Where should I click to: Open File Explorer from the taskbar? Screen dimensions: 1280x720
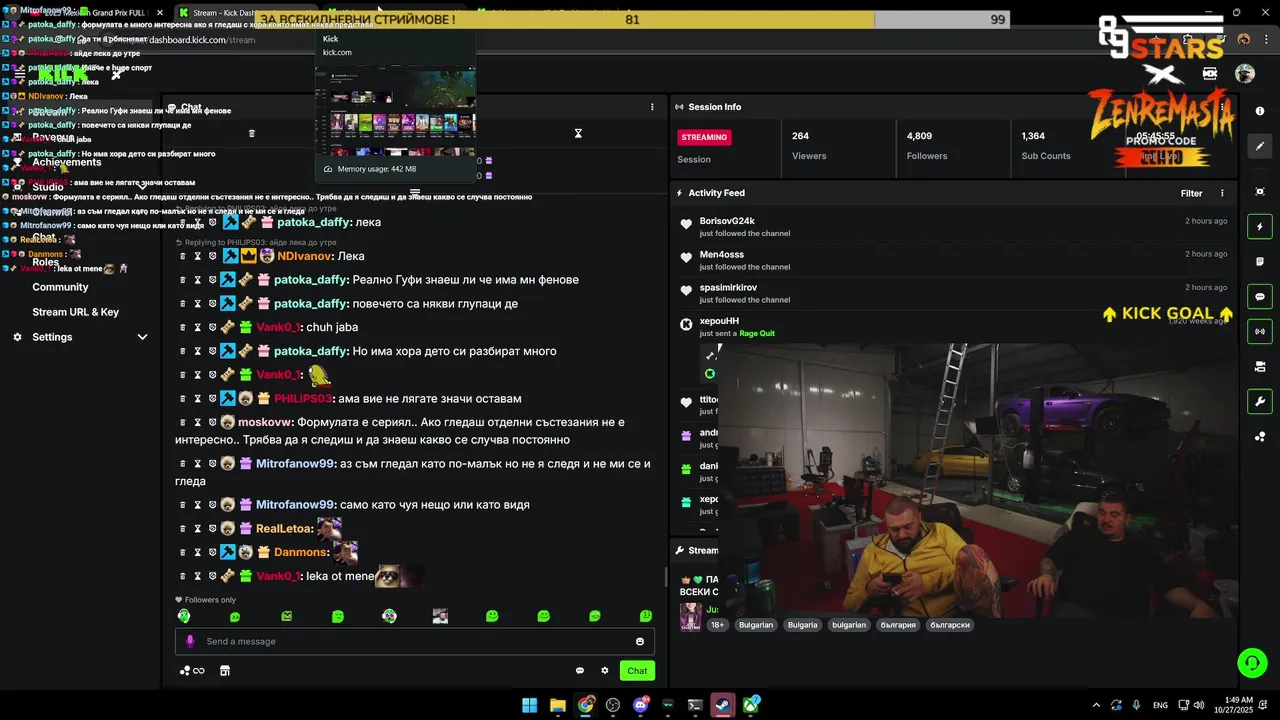pos(557,705)
